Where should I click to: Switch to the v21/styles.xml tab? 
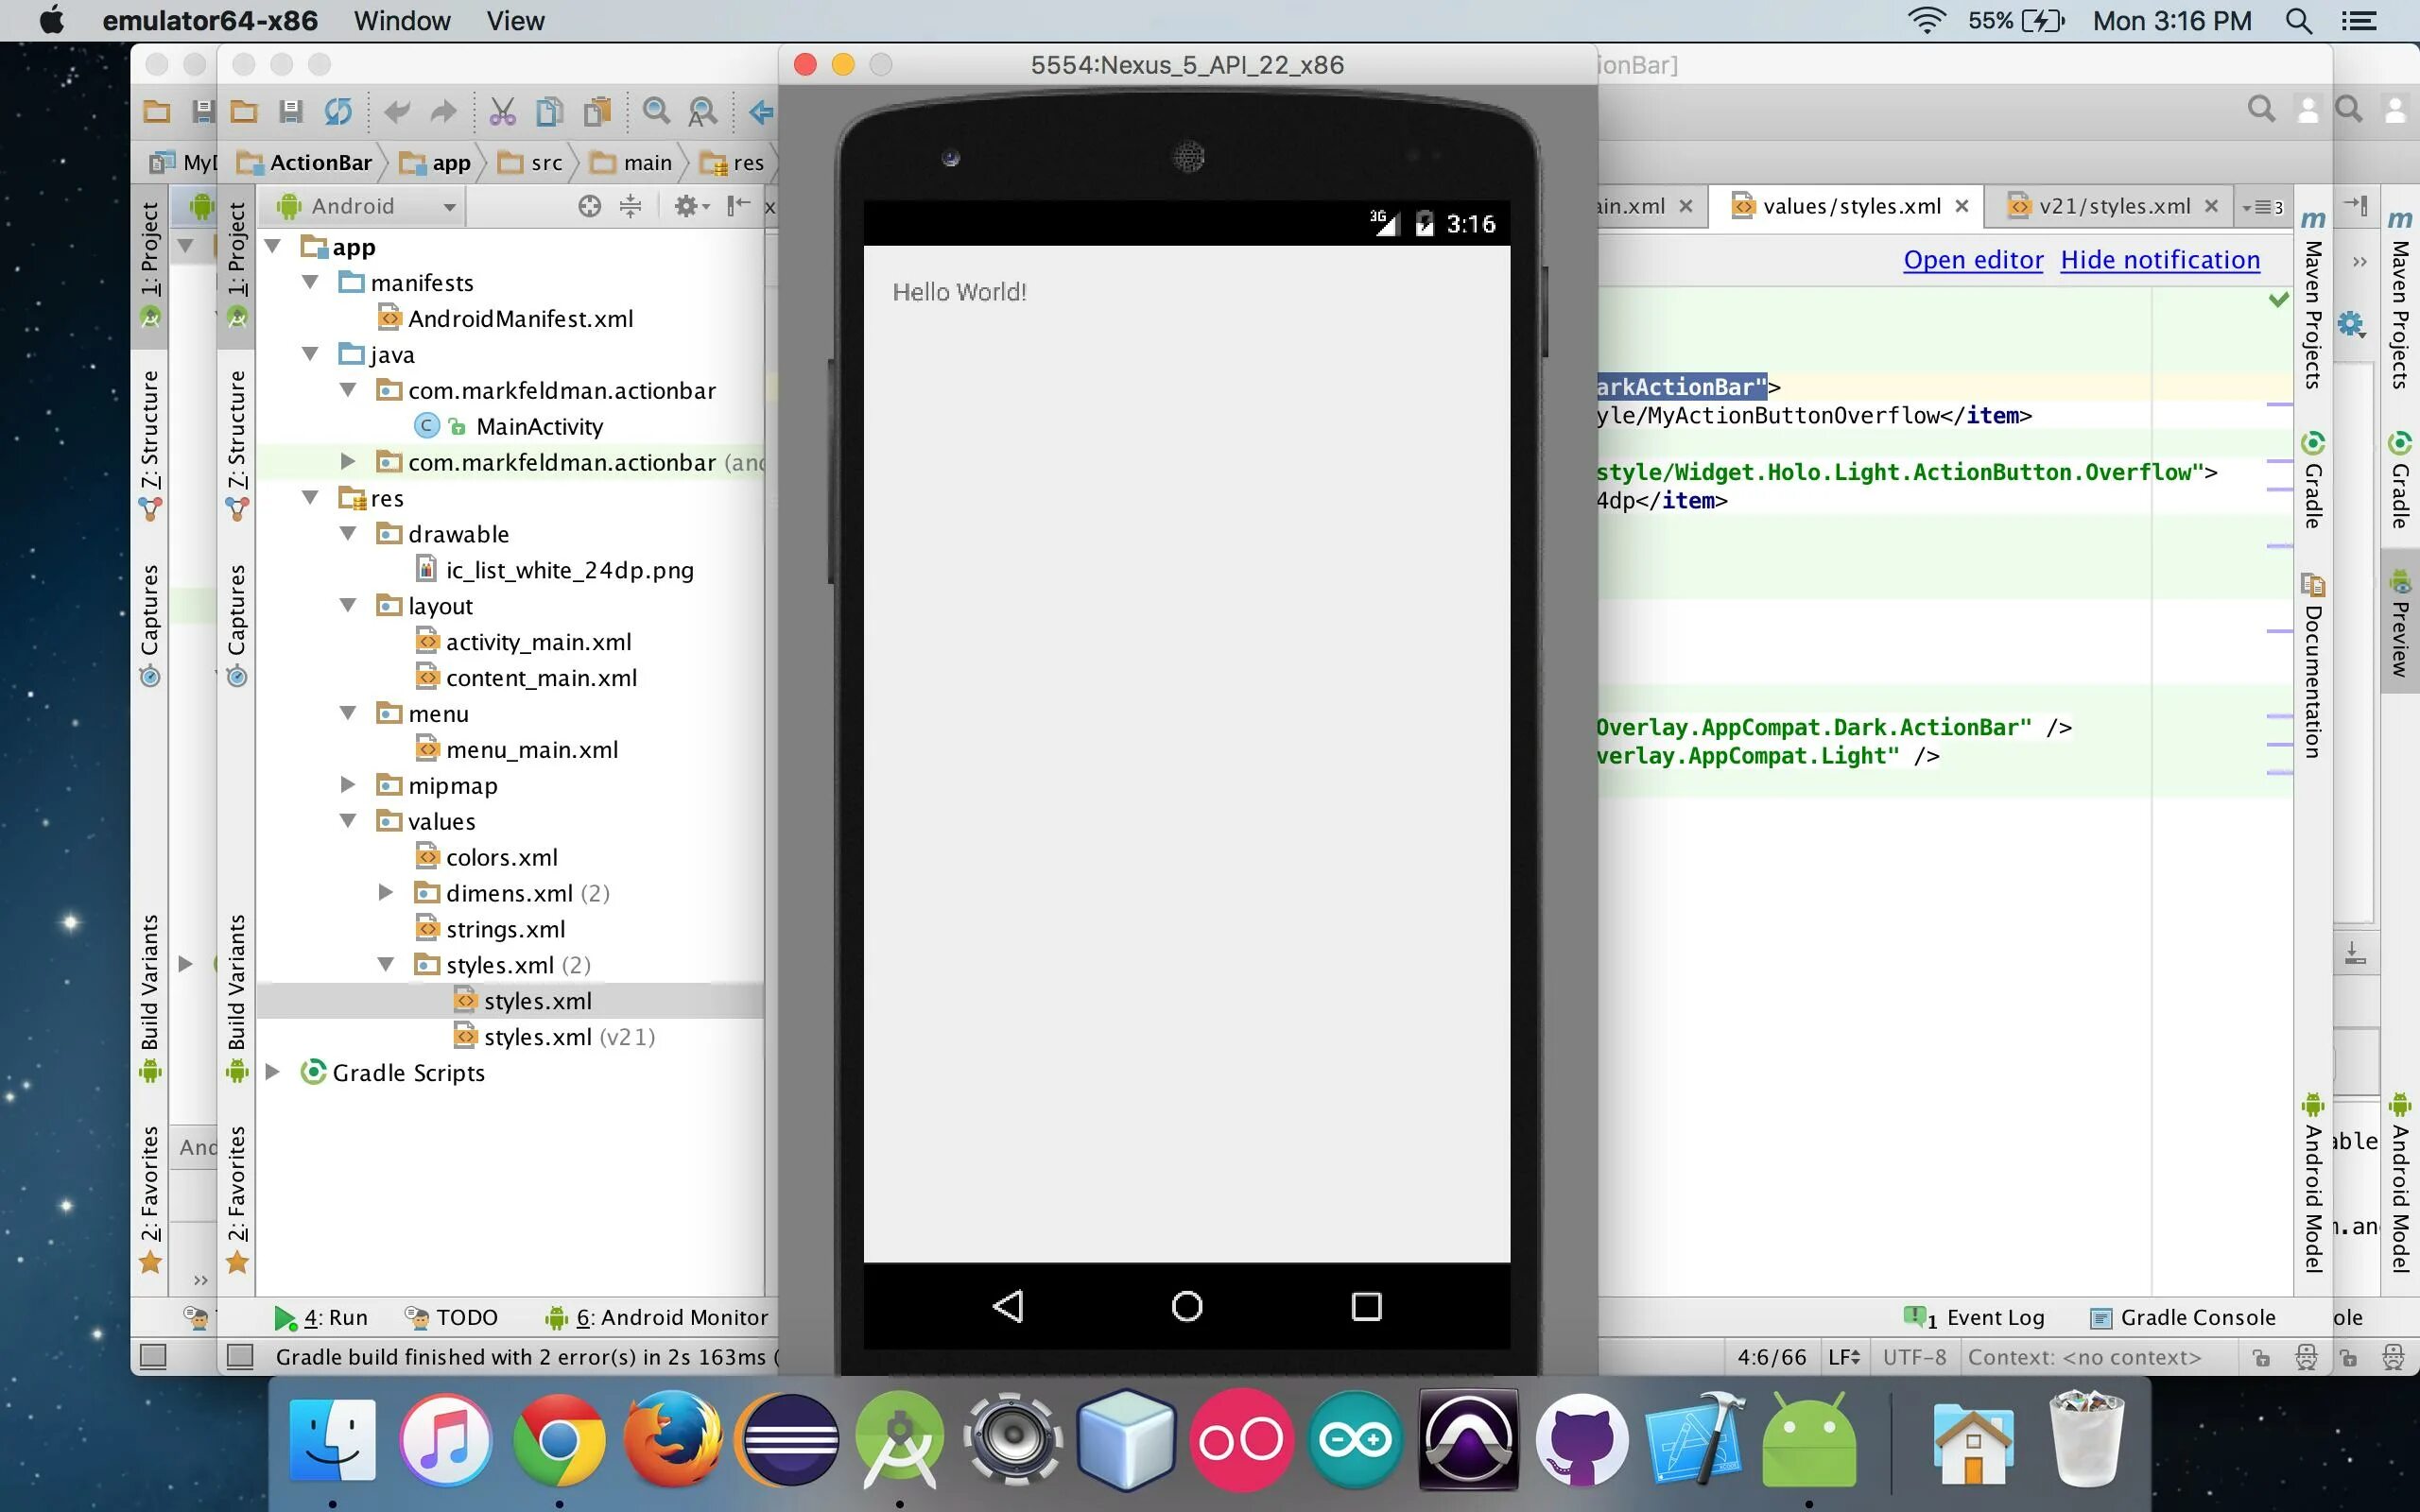(2113, 206)
